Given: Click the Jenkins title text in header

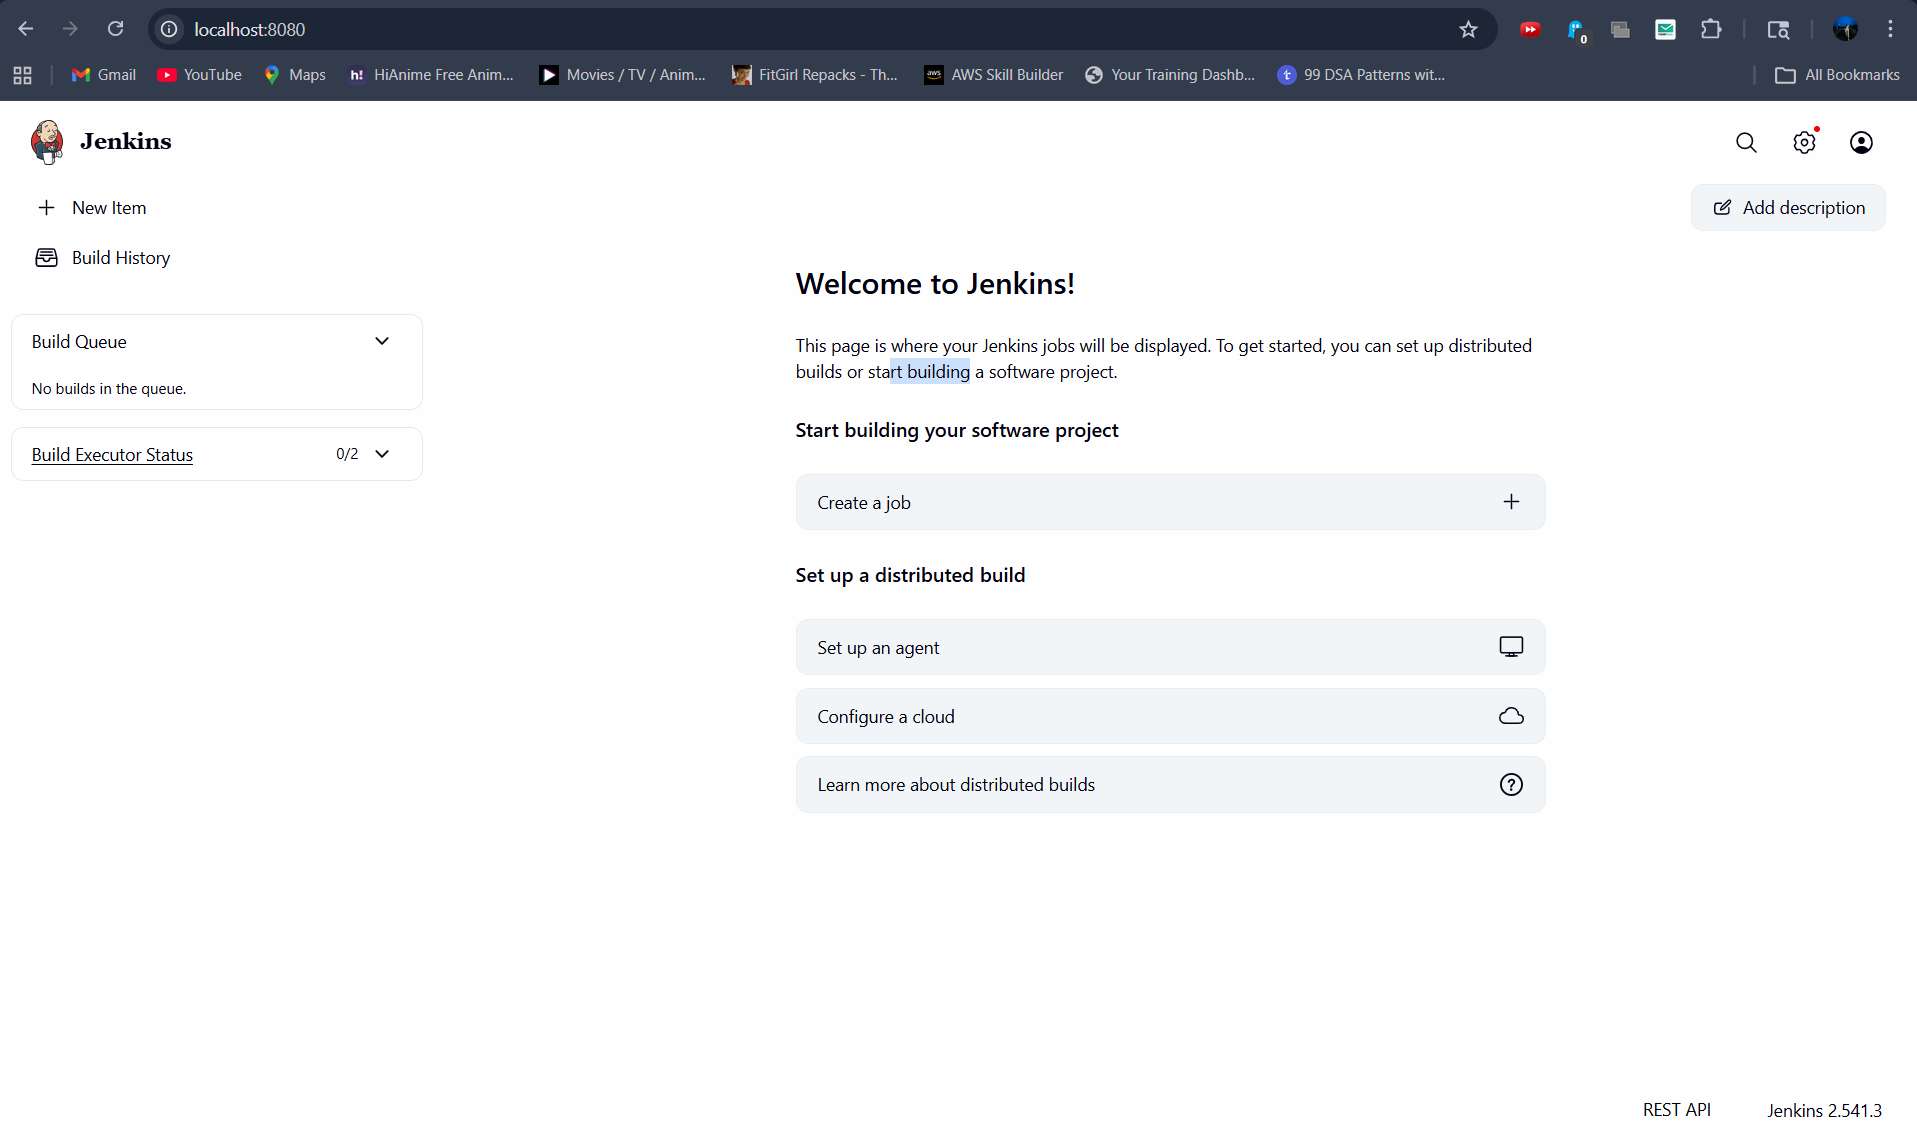Looking at the screenshot, I should (126, 142).
